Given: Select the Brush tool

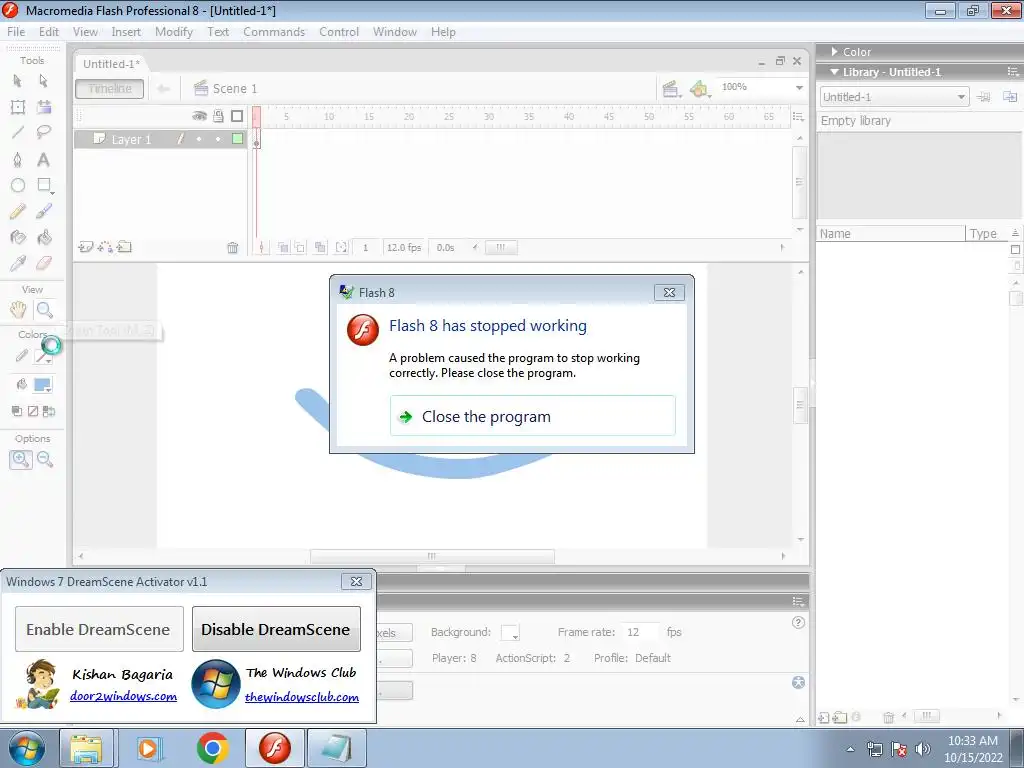Looking at the screenshot, I should click(44, 212).
